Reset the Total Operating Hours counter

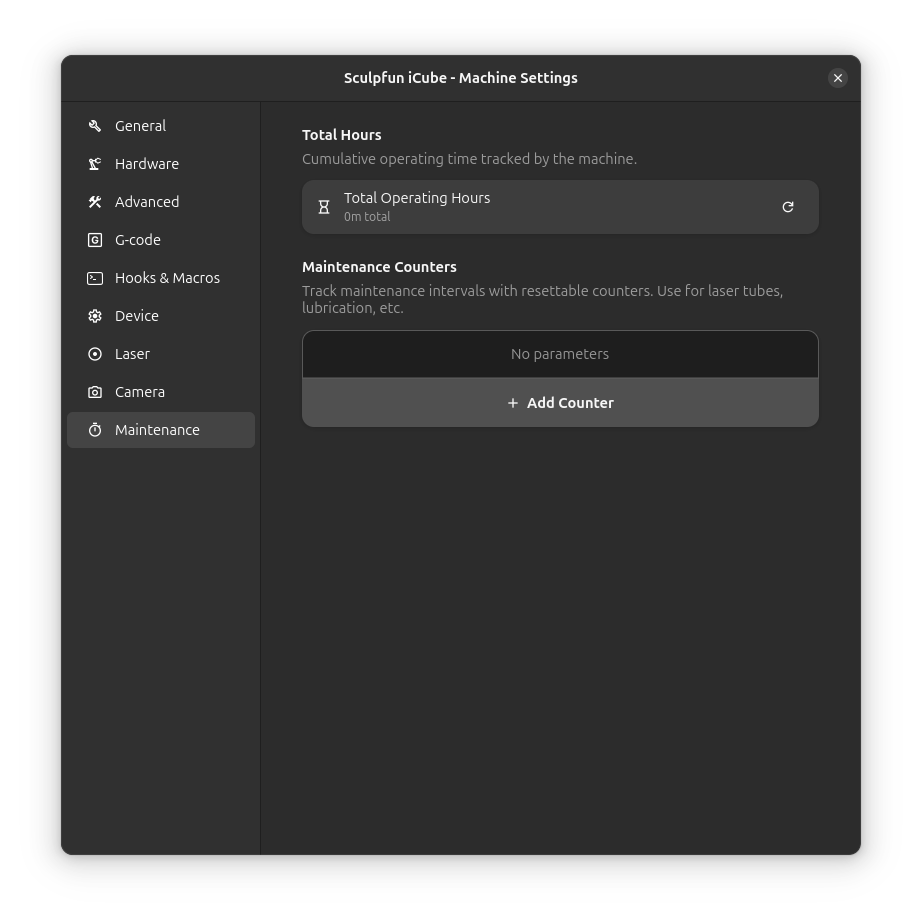788,206
